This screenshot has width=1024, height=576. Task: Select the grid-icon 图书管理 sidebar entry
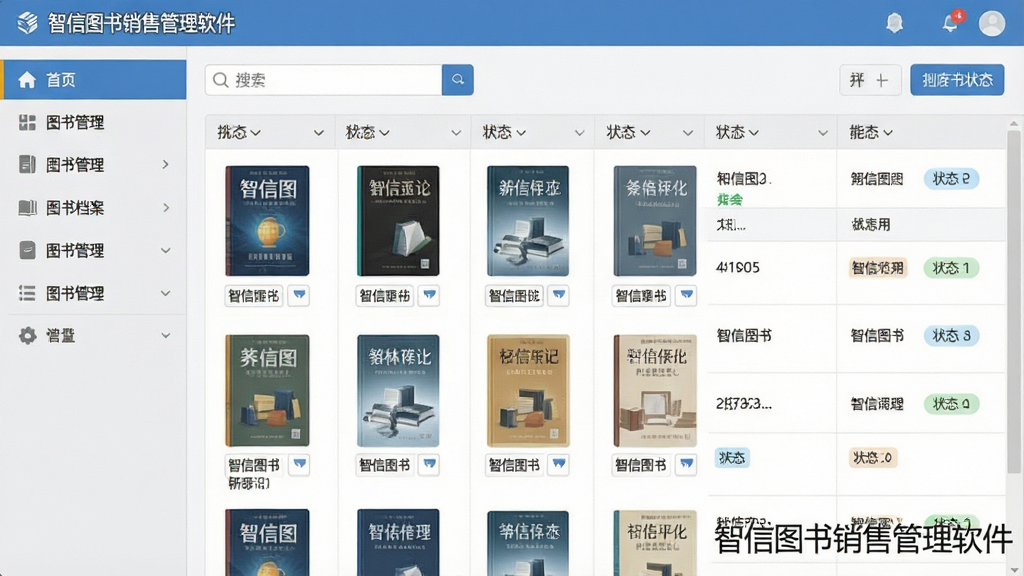tap(94, 122)
